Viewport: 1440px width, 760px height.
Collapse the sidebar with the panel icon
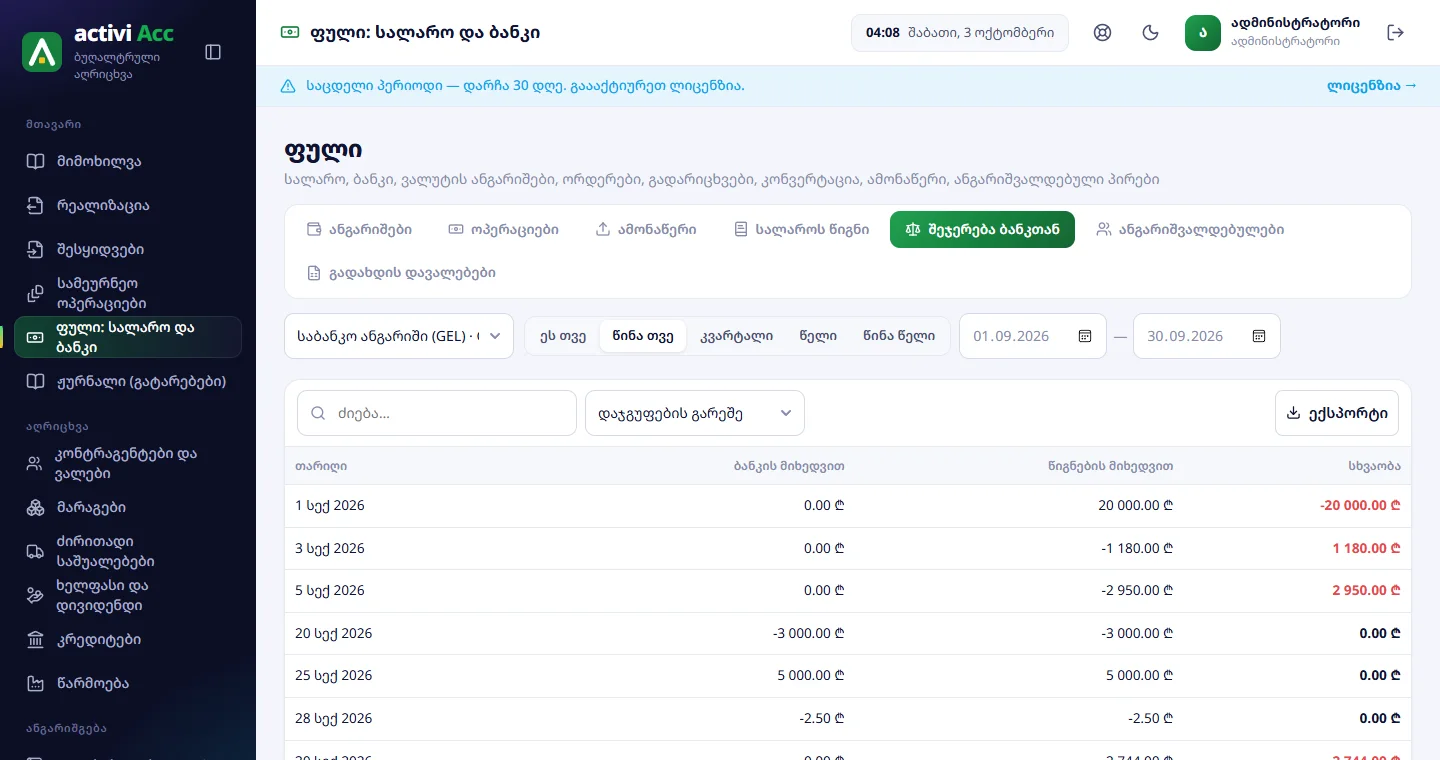213,52
